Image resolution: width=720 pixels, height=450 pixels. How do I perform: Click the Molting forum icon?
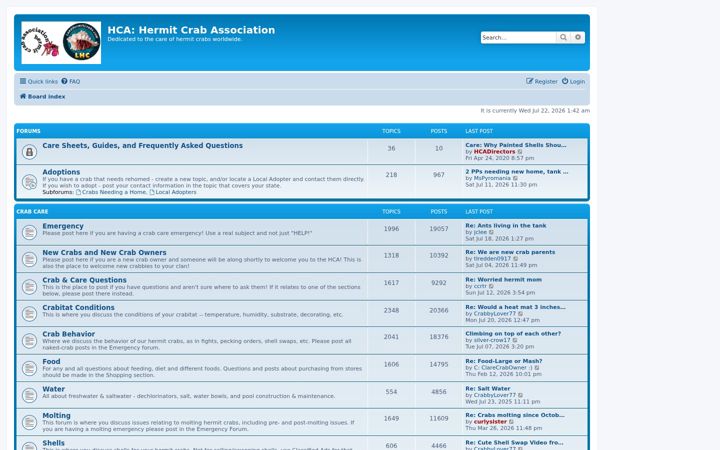(x=29, y=422)
